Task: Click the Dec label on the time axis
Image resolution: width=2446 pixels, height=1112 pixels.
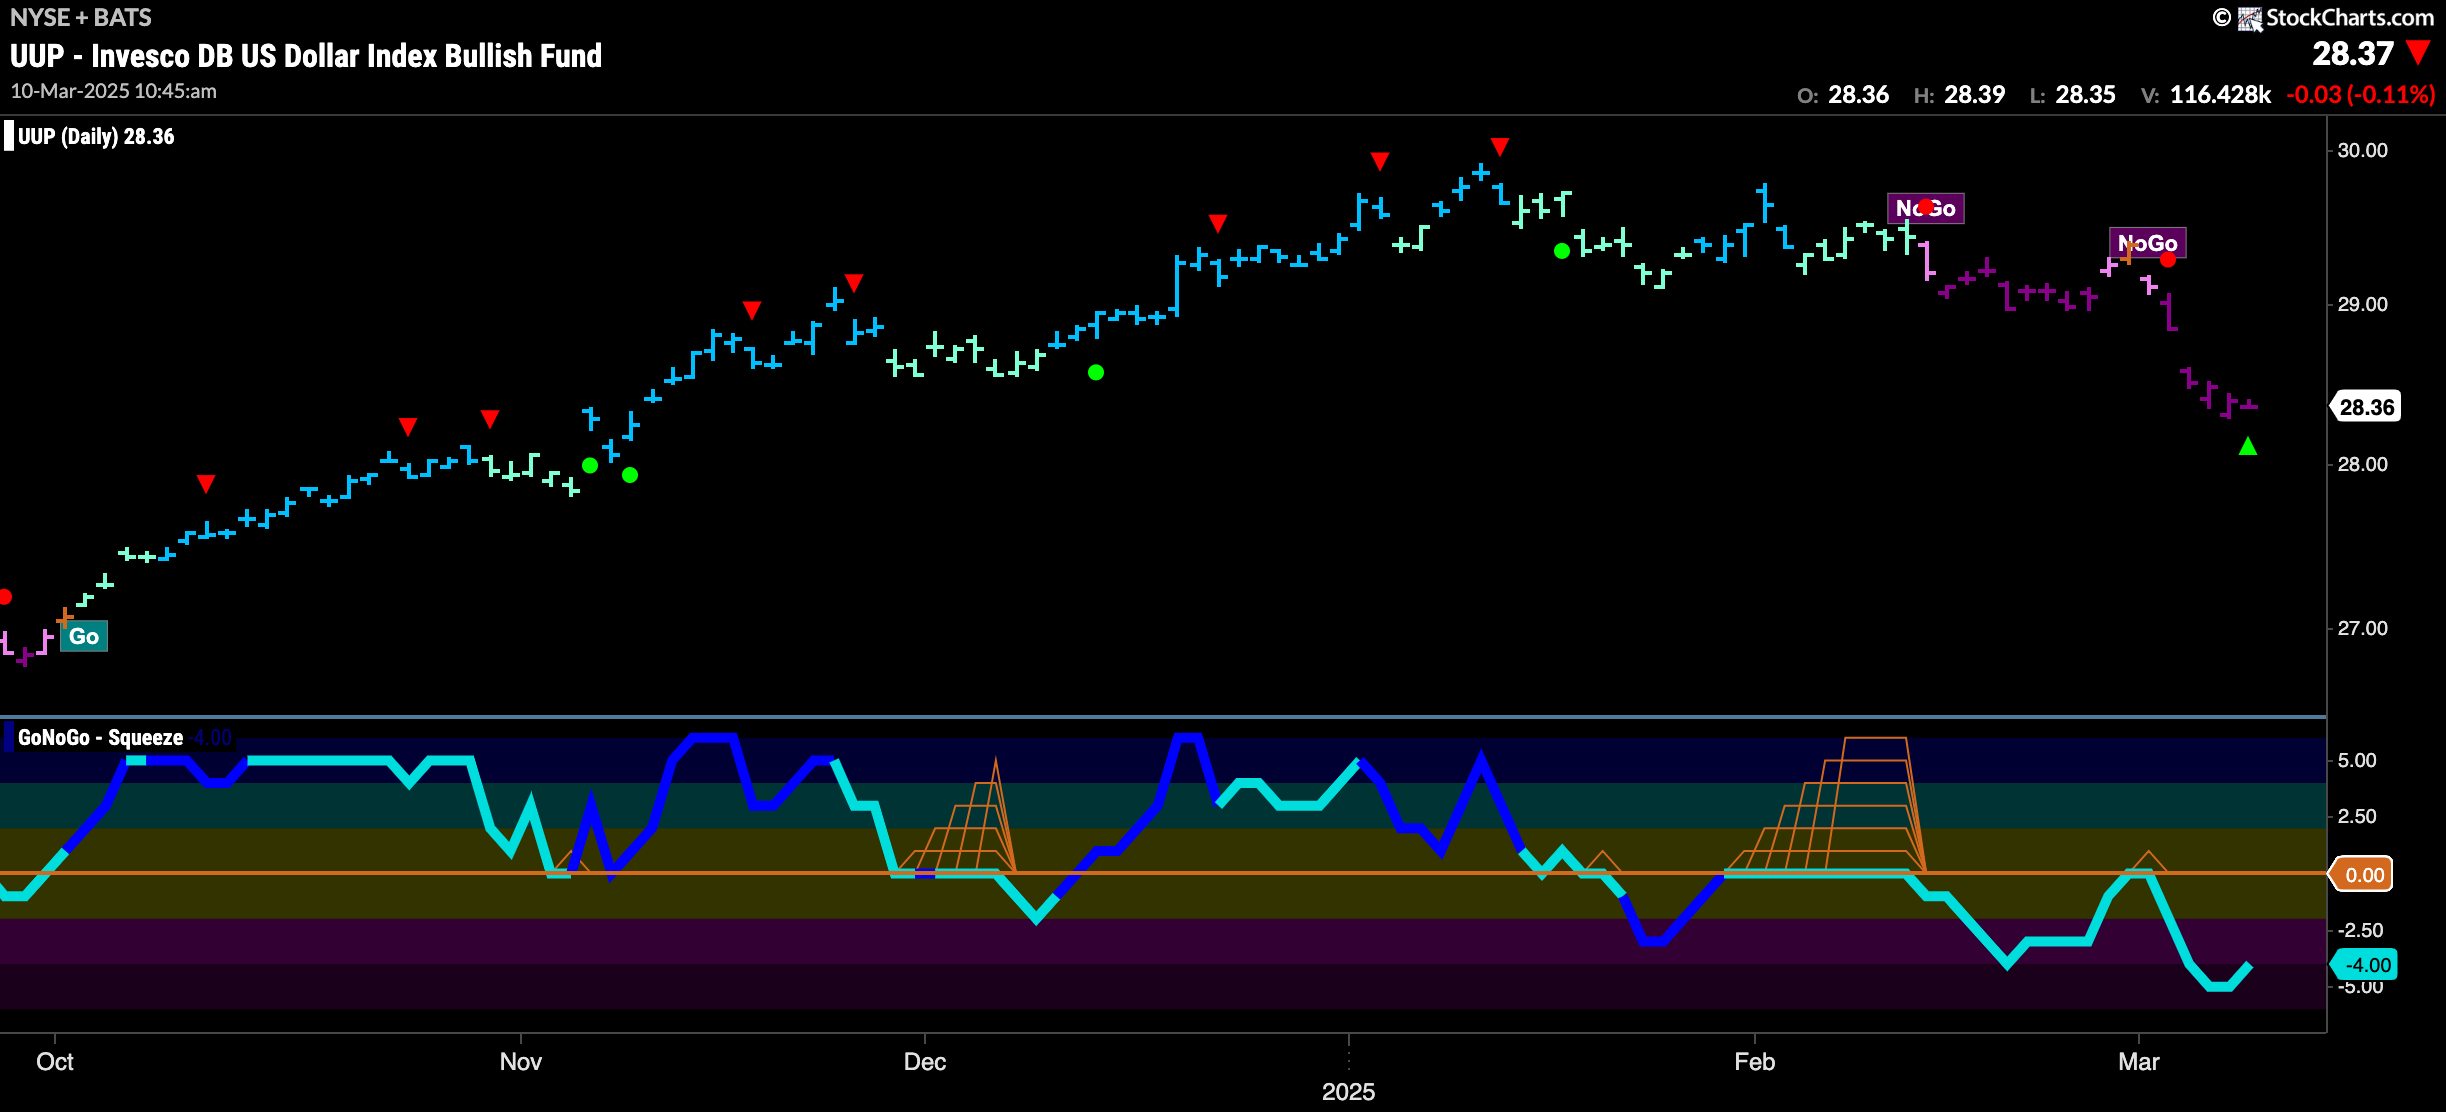Action: coord(924,1062)
